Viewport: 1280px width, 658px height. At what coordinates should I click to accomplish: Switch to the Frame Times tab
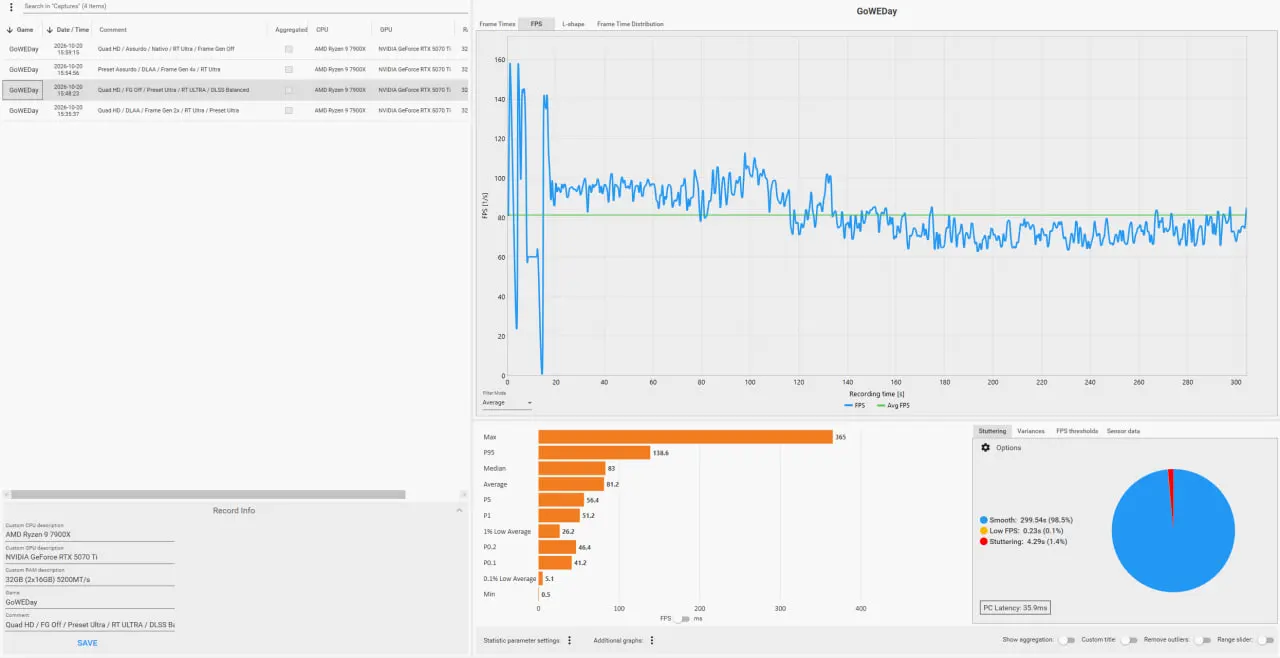coord(497,24)
